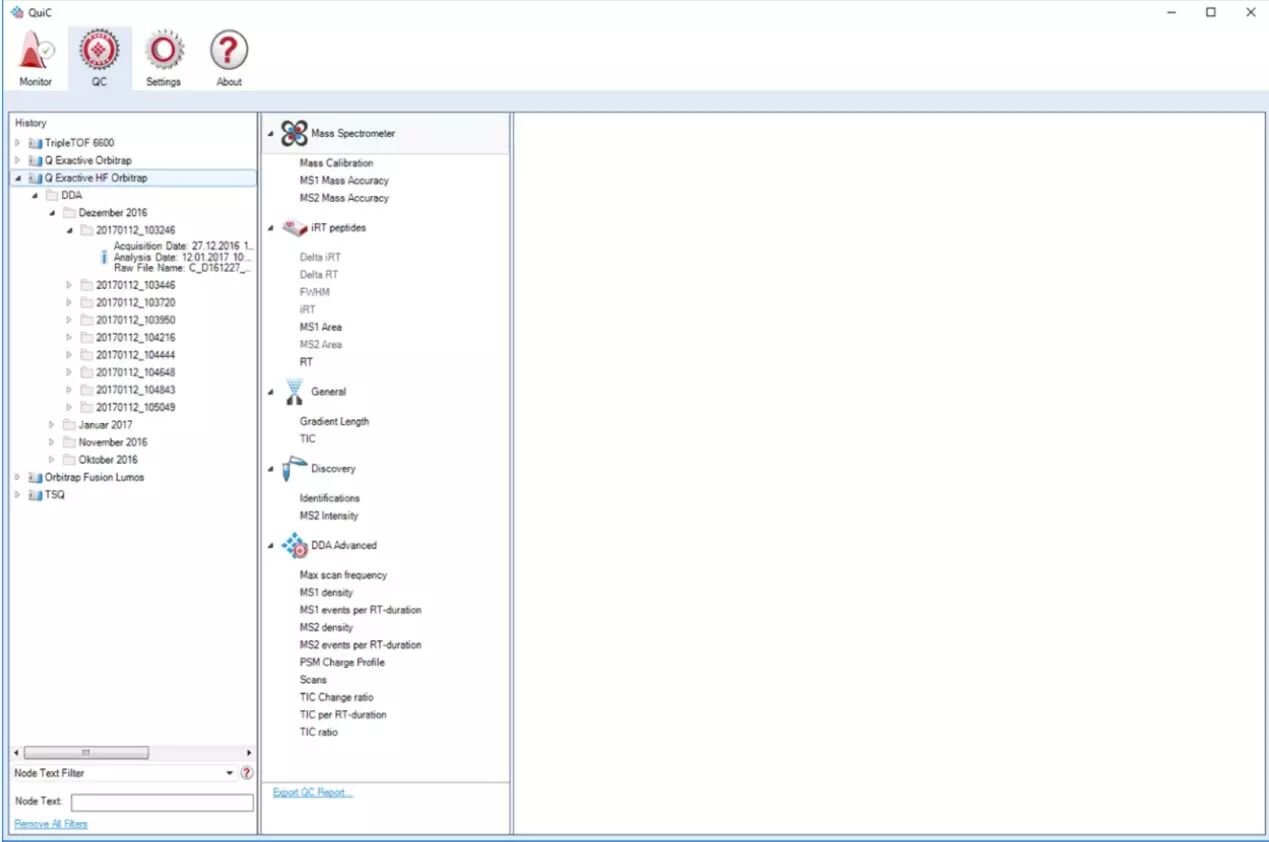Select Mass Calibration metric
1269x842 pixels.
(336, 163)
